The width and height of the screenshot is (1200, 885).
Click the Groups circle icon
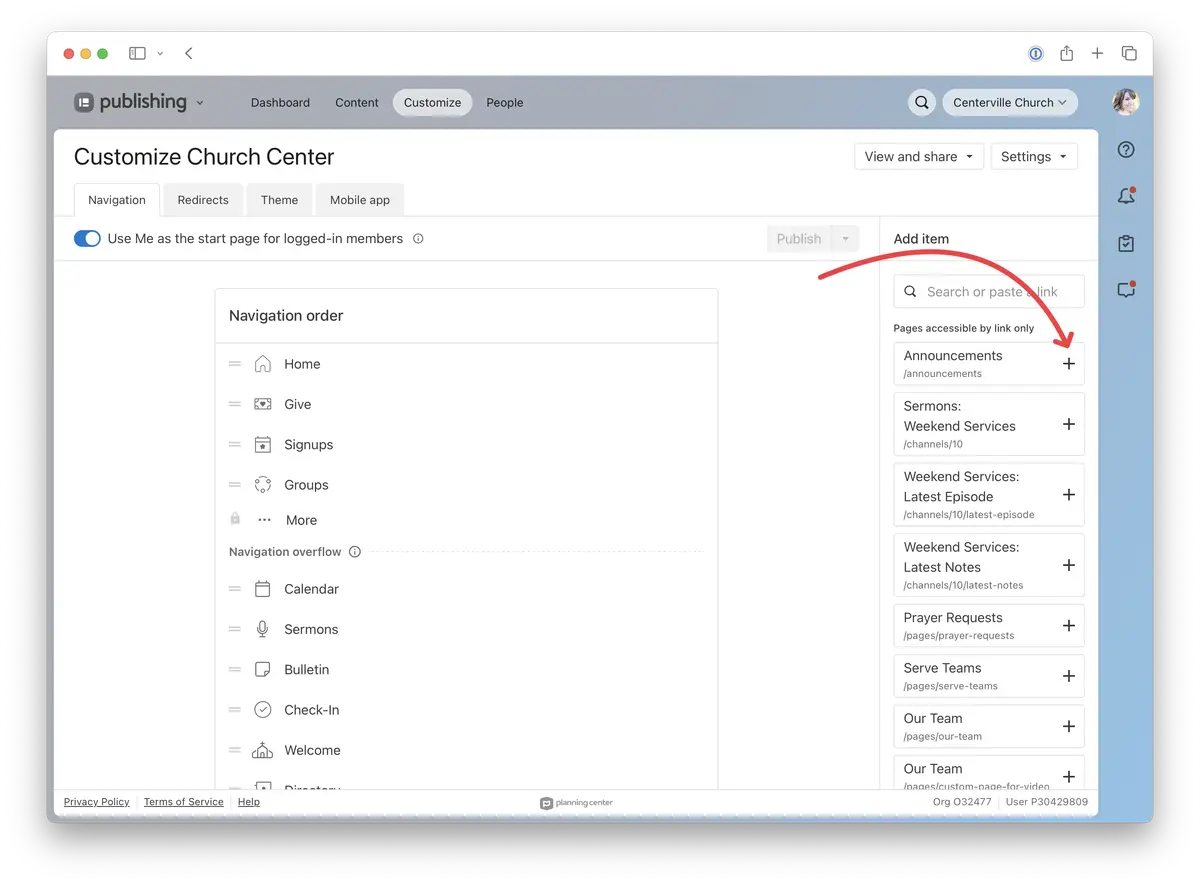click(263, 484)
